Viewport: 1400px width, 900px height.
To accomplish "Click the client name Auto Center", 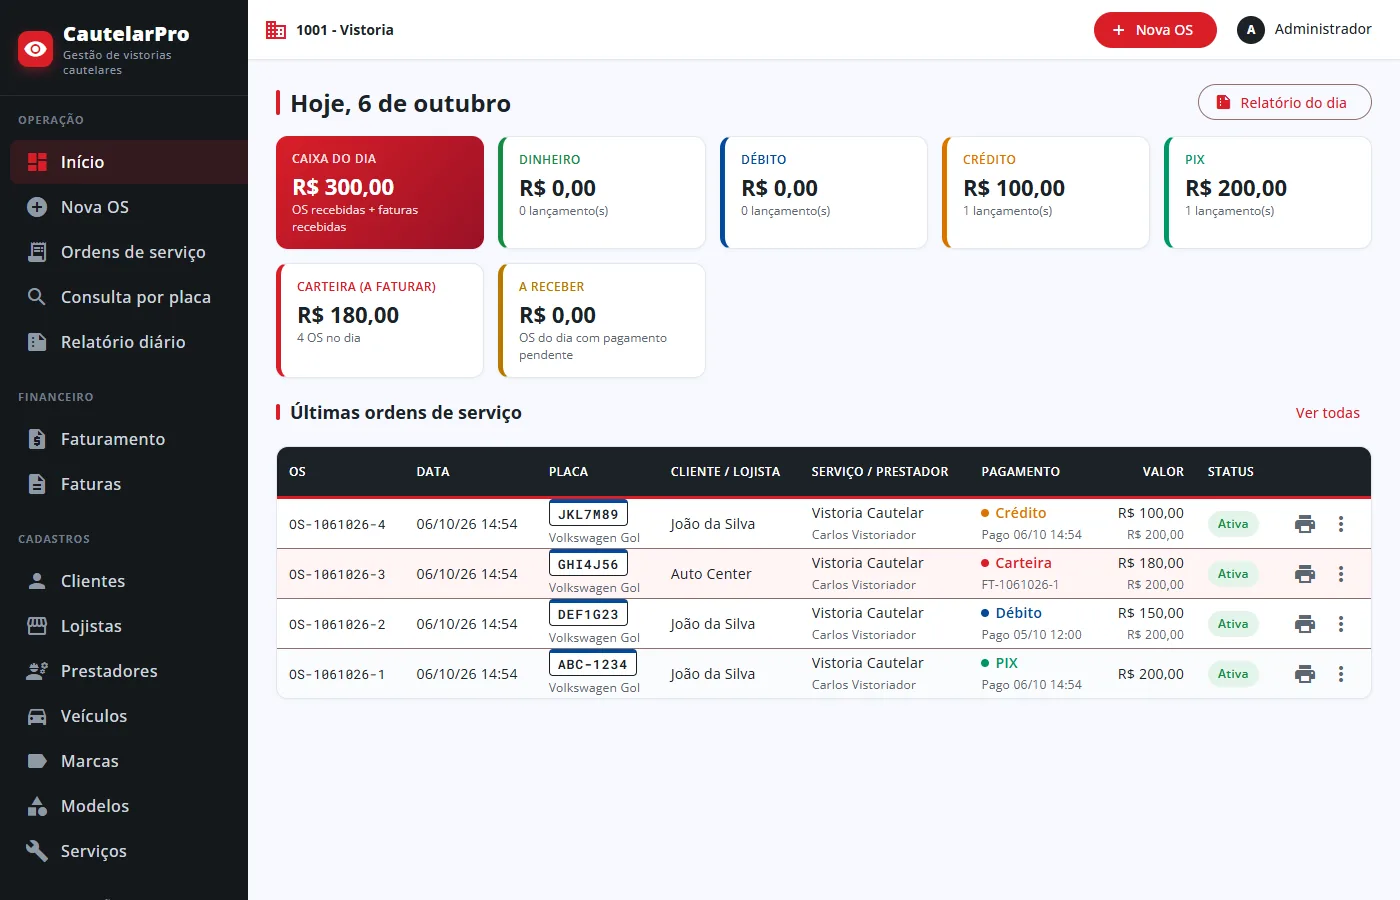I will [711, 574].
